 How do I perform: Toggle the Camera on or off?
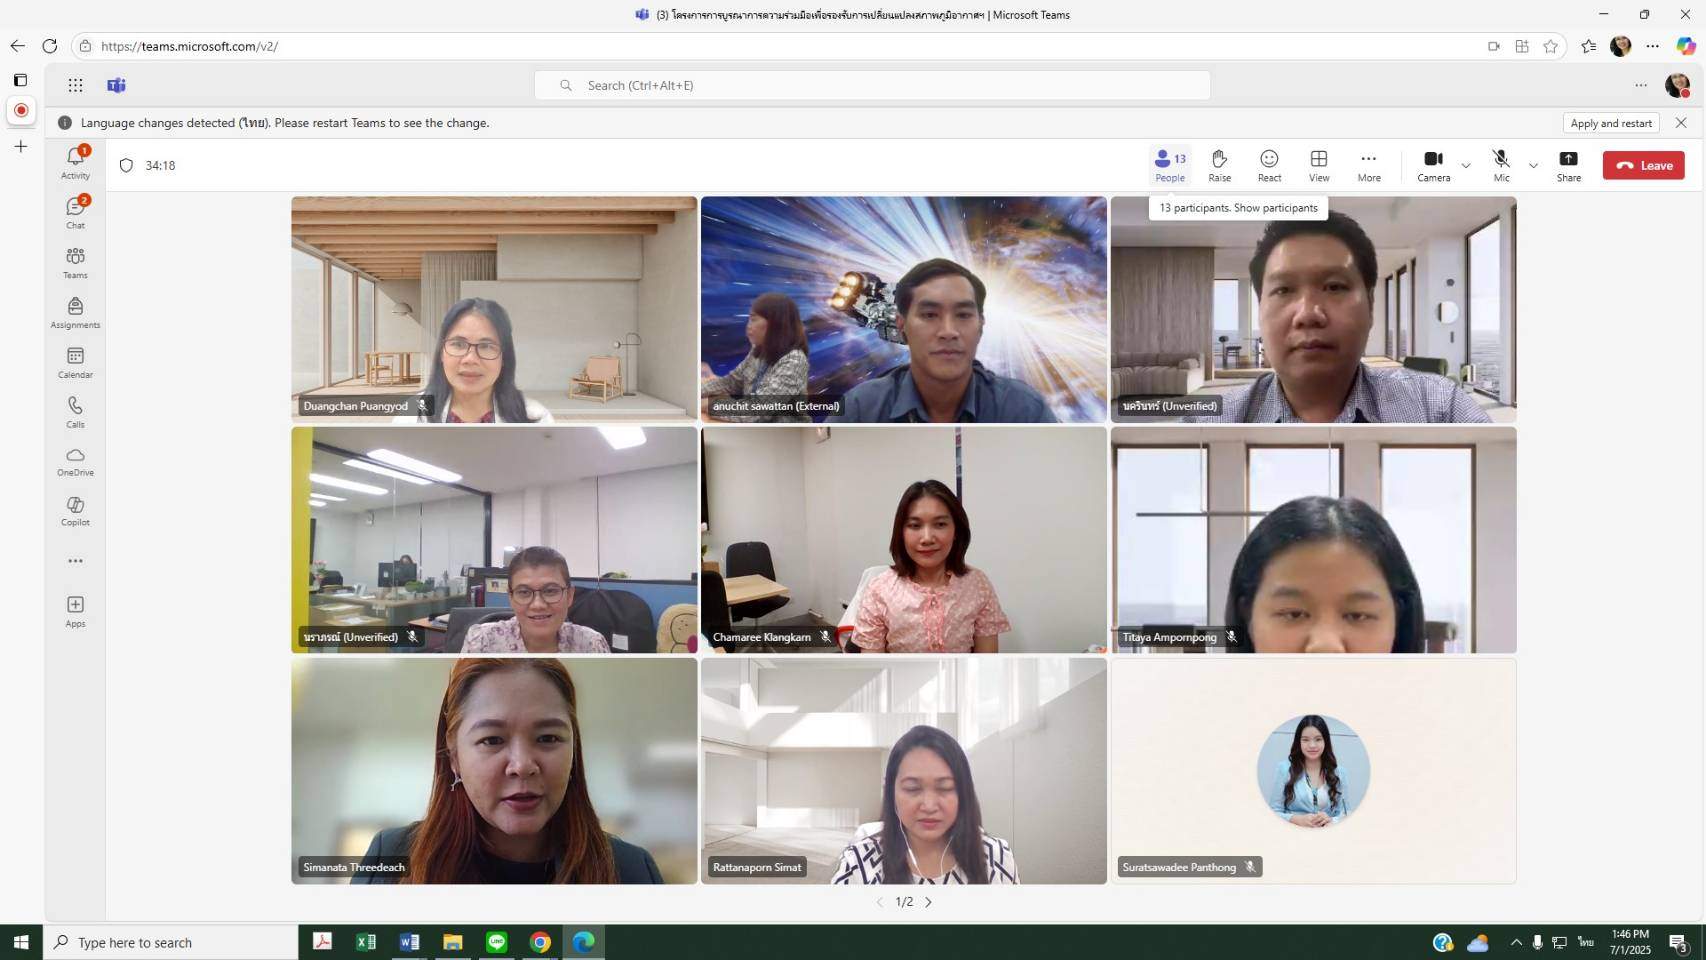[1432, 165]
